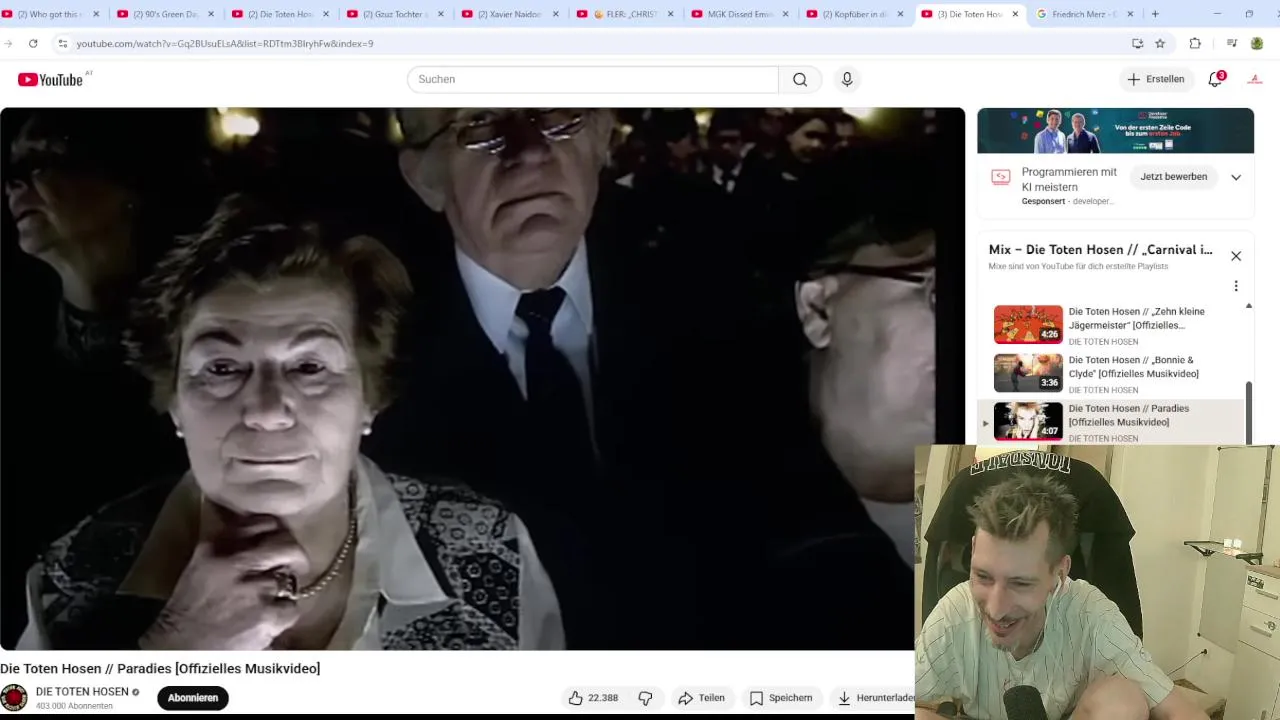
Task: Switch to the '90's Green Day' tab
Action: point(165,14)
